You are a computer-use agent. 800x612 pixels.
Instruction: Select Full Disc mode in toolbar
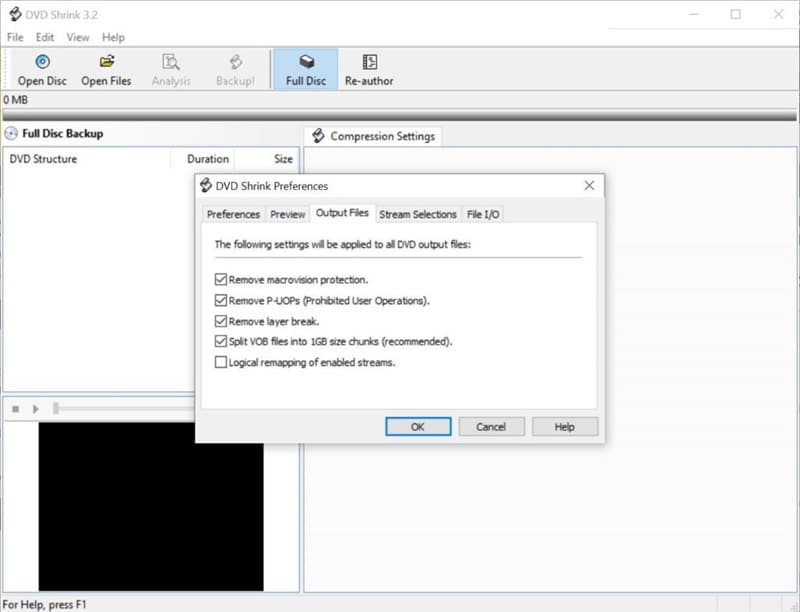306,70
